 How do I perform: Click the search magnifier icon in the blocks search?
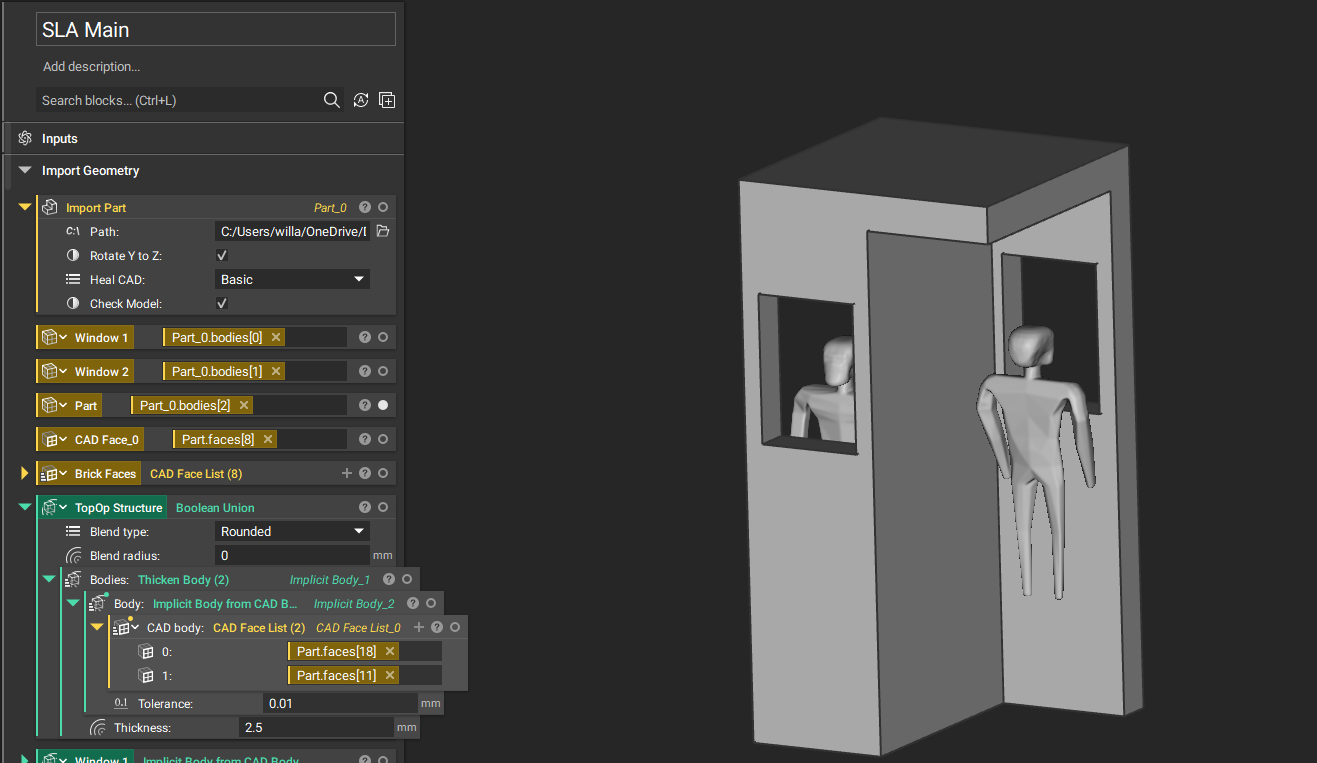[x=332, y=100]
